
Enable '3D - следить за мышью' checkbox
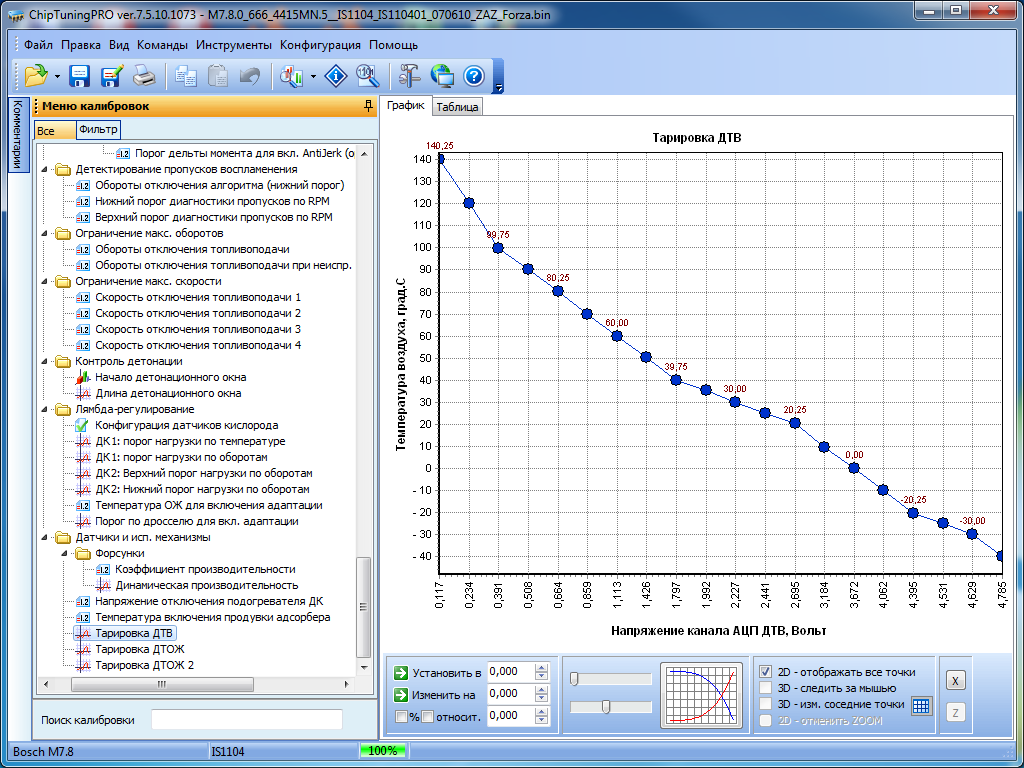(x=766, y=688)
